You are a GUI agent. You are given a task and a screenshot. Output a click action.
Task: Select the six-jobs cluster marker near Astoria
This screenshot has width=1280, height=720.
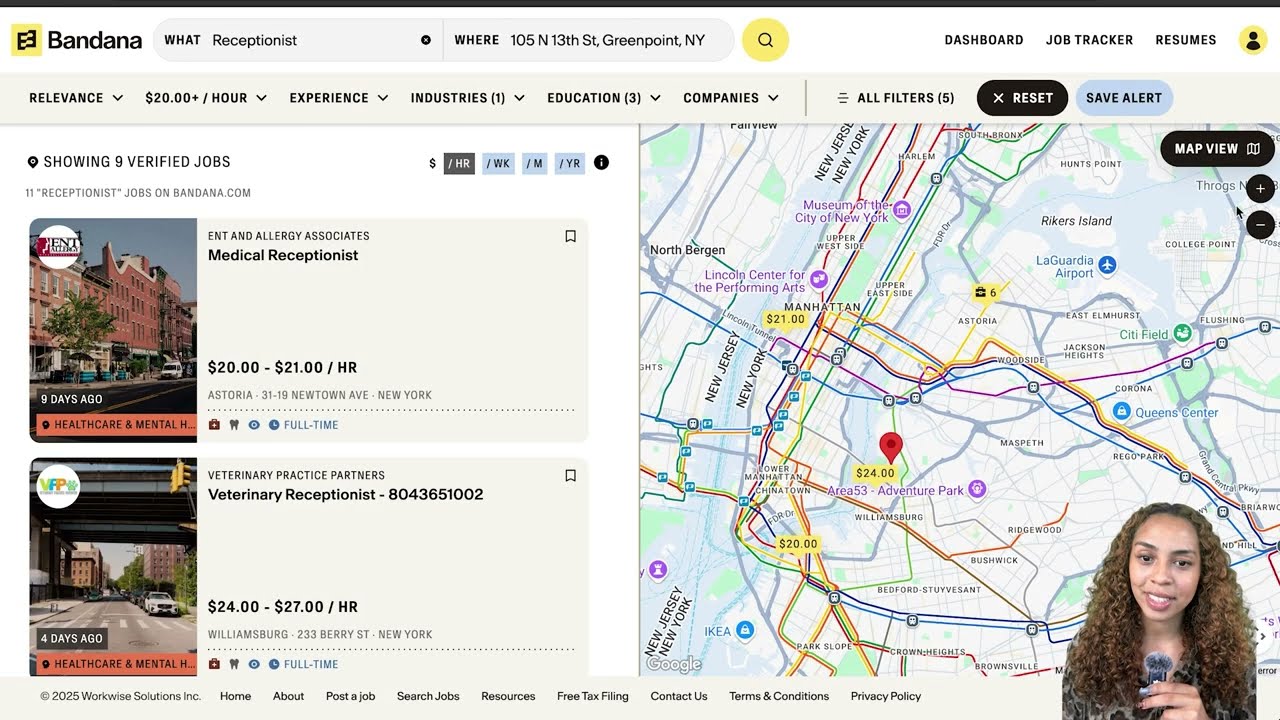pyautogui.click(x=986, y=292)
